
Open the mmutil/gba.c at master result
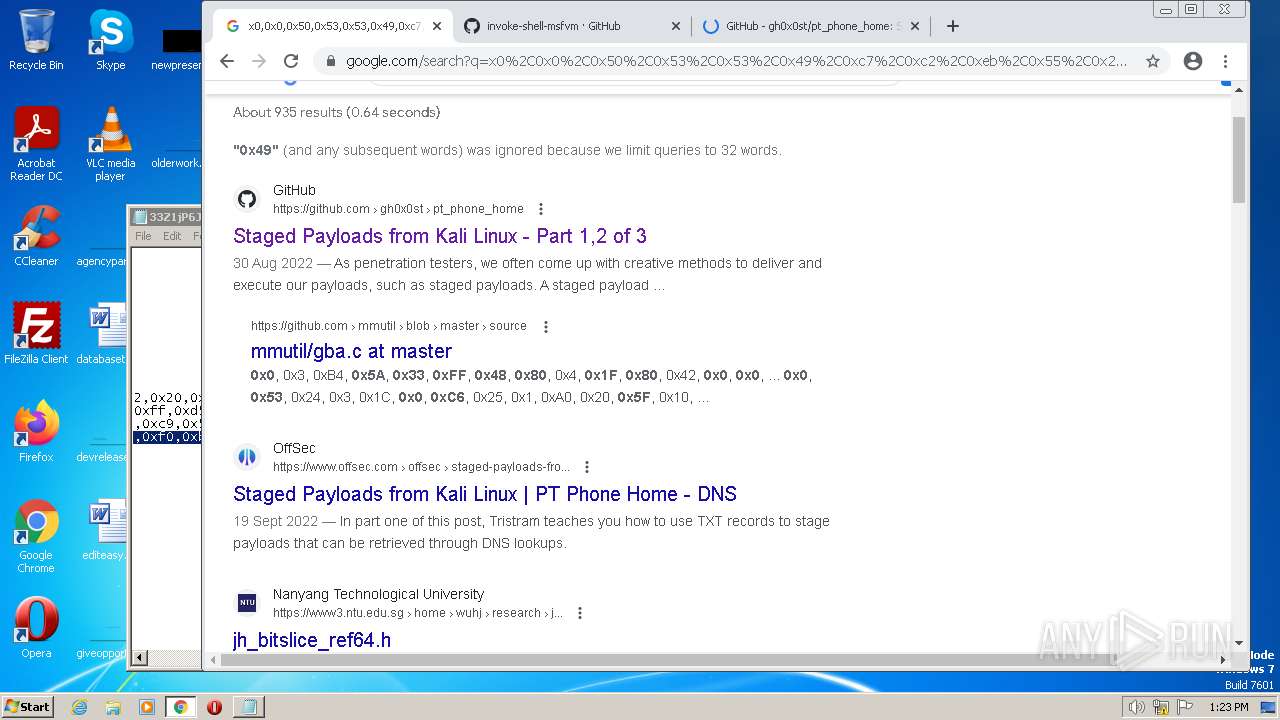(351, 351)
